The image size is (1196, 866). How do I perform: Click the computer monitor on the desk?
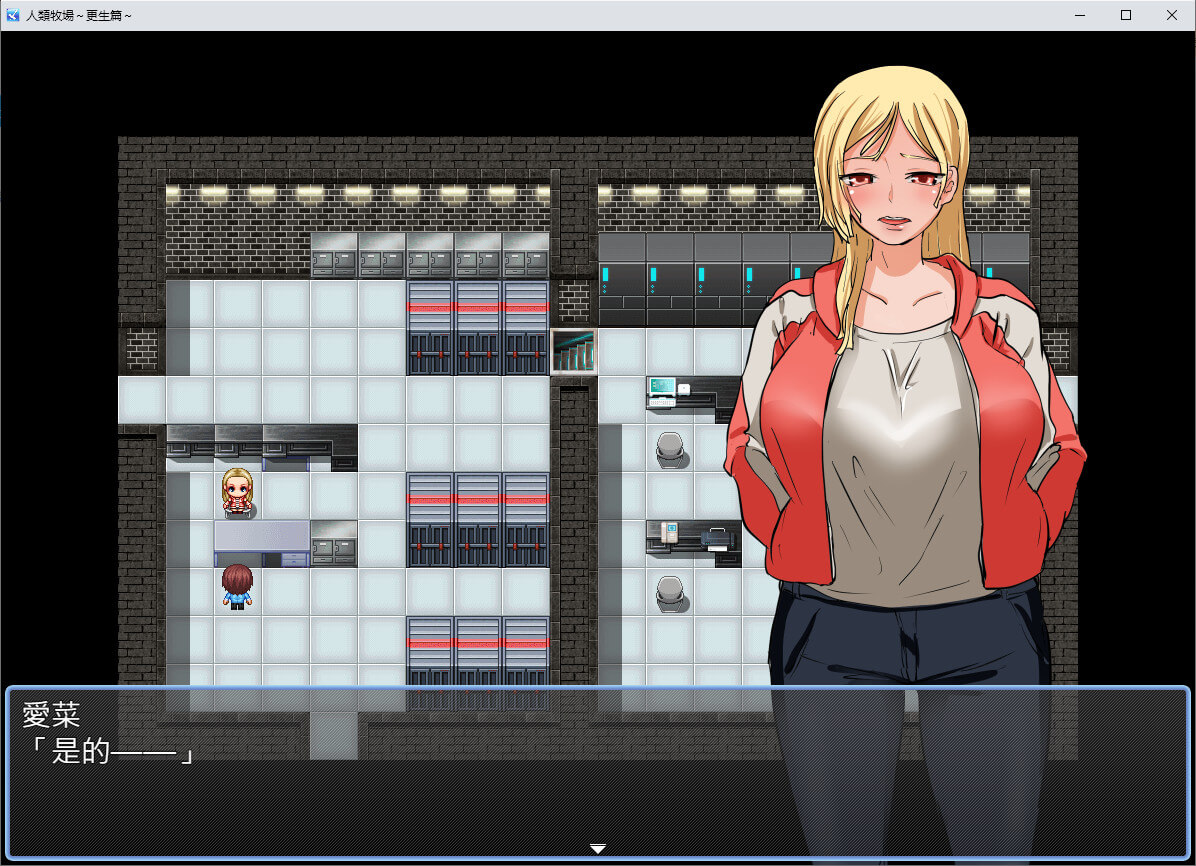click(x=661, y=387)
